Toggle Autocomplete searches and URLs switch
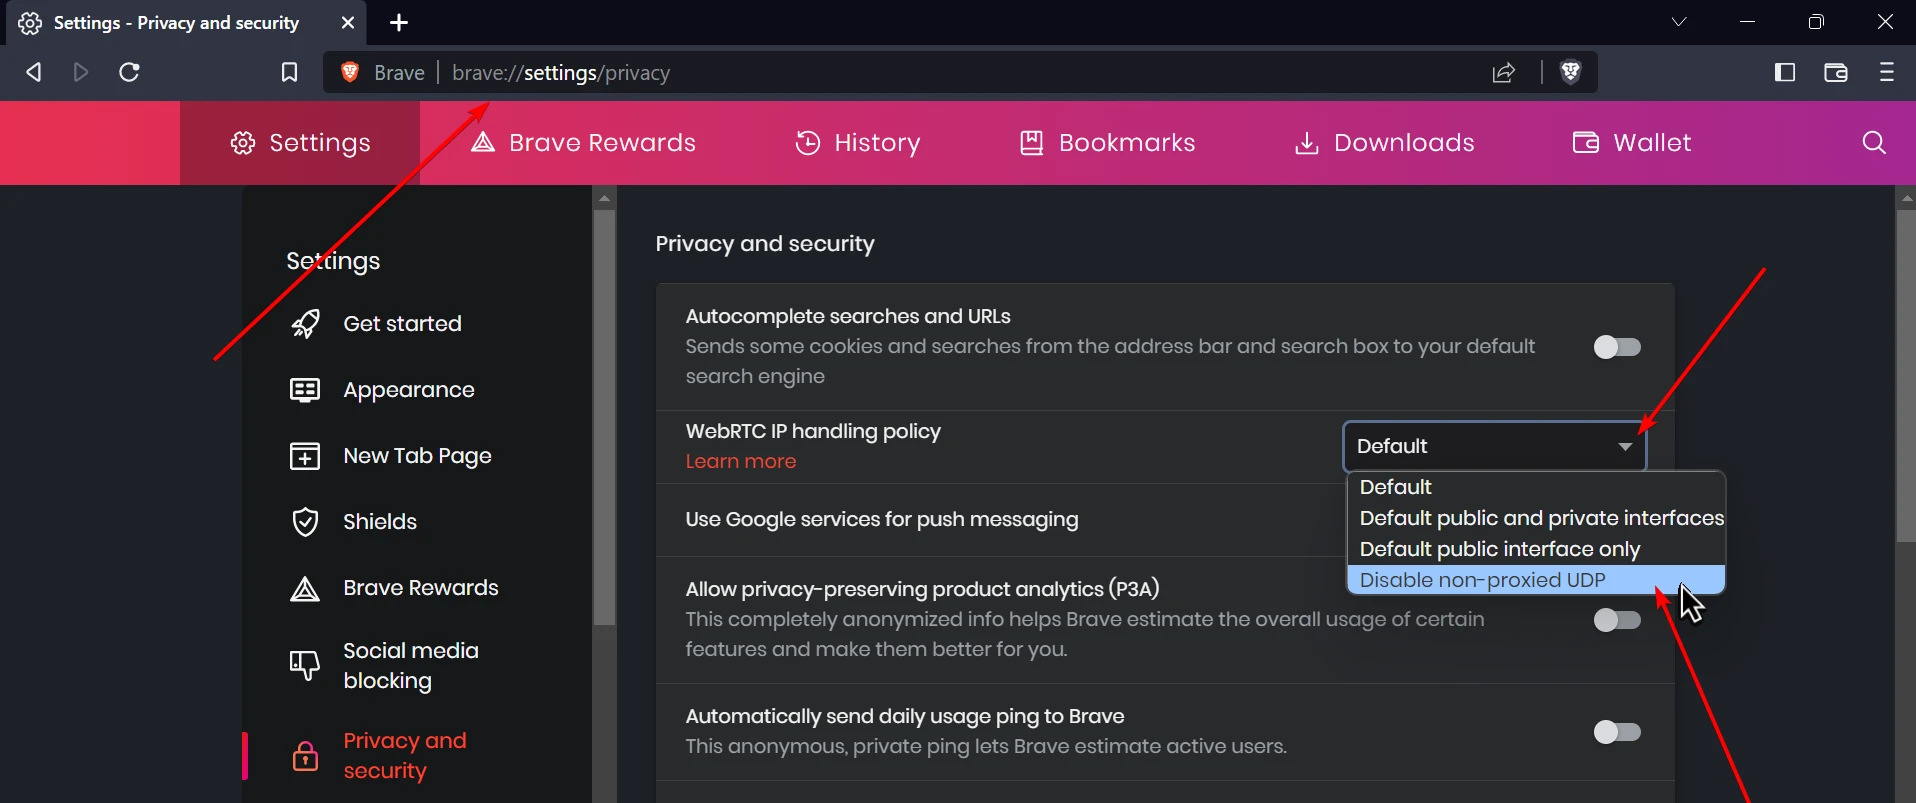1916x803 pixels. point(1617,347)
